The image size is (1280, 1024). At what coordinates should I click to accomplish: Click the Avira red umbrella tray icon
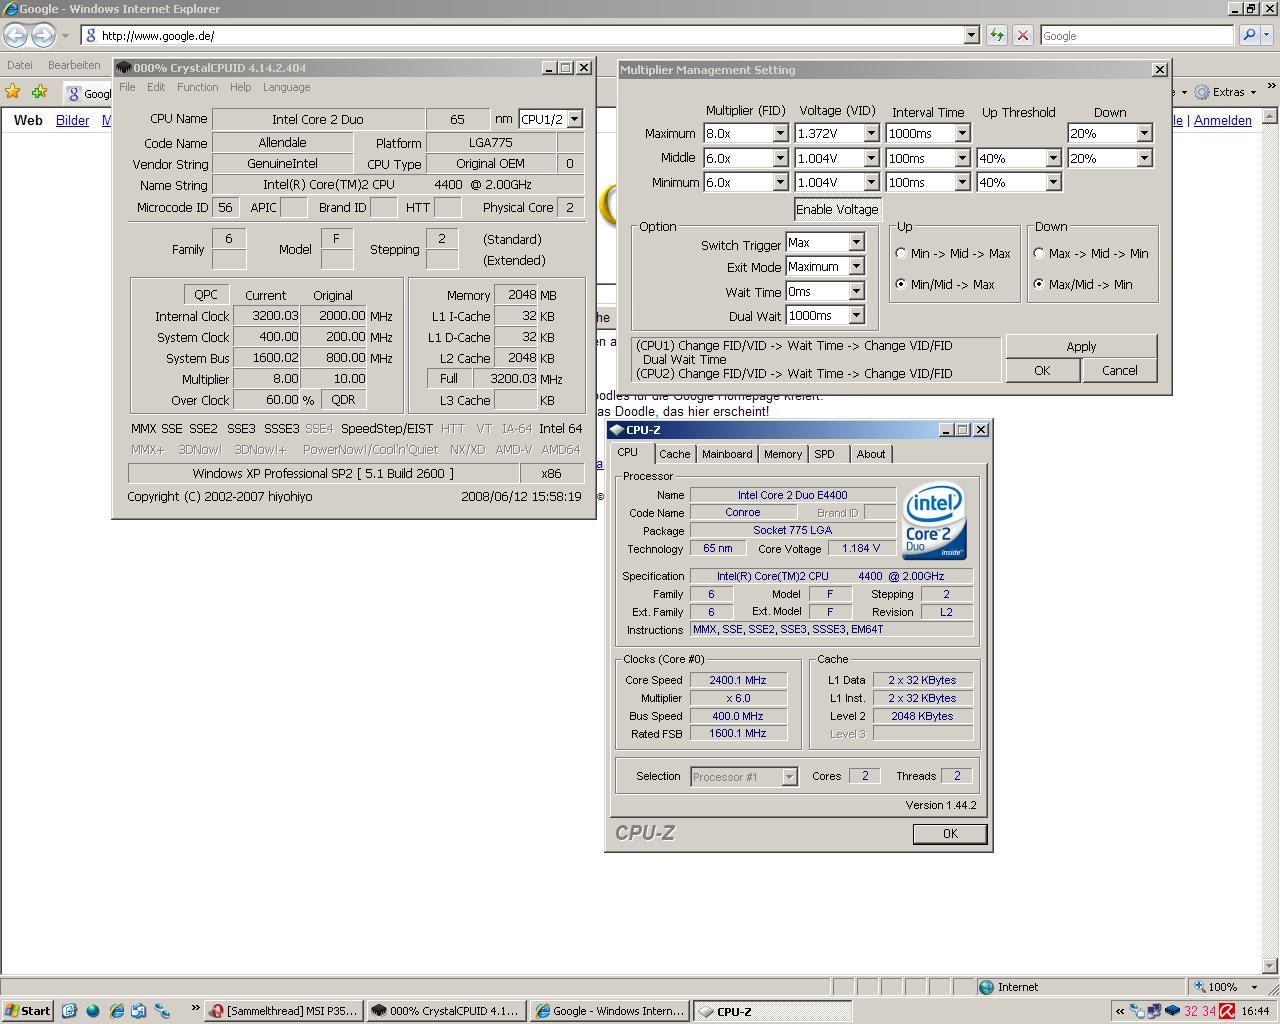[1227, 1011]
